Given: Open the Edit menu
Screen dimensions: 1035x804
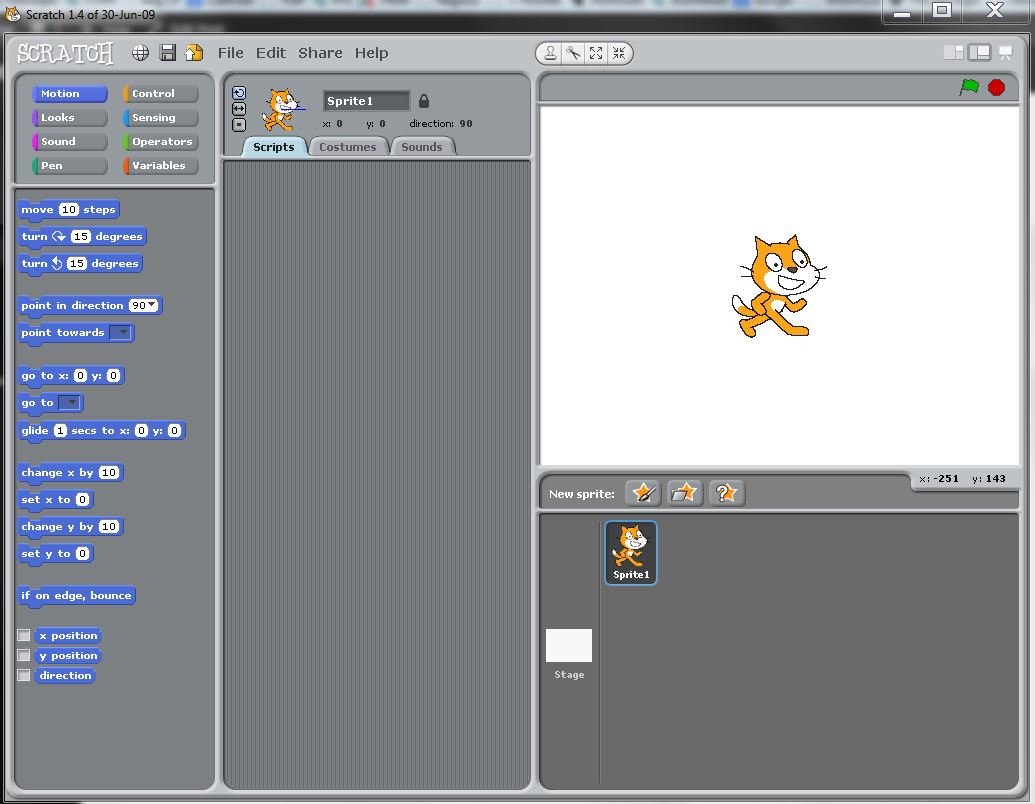Looking at the screenshot, I should [x=271, y=53].
